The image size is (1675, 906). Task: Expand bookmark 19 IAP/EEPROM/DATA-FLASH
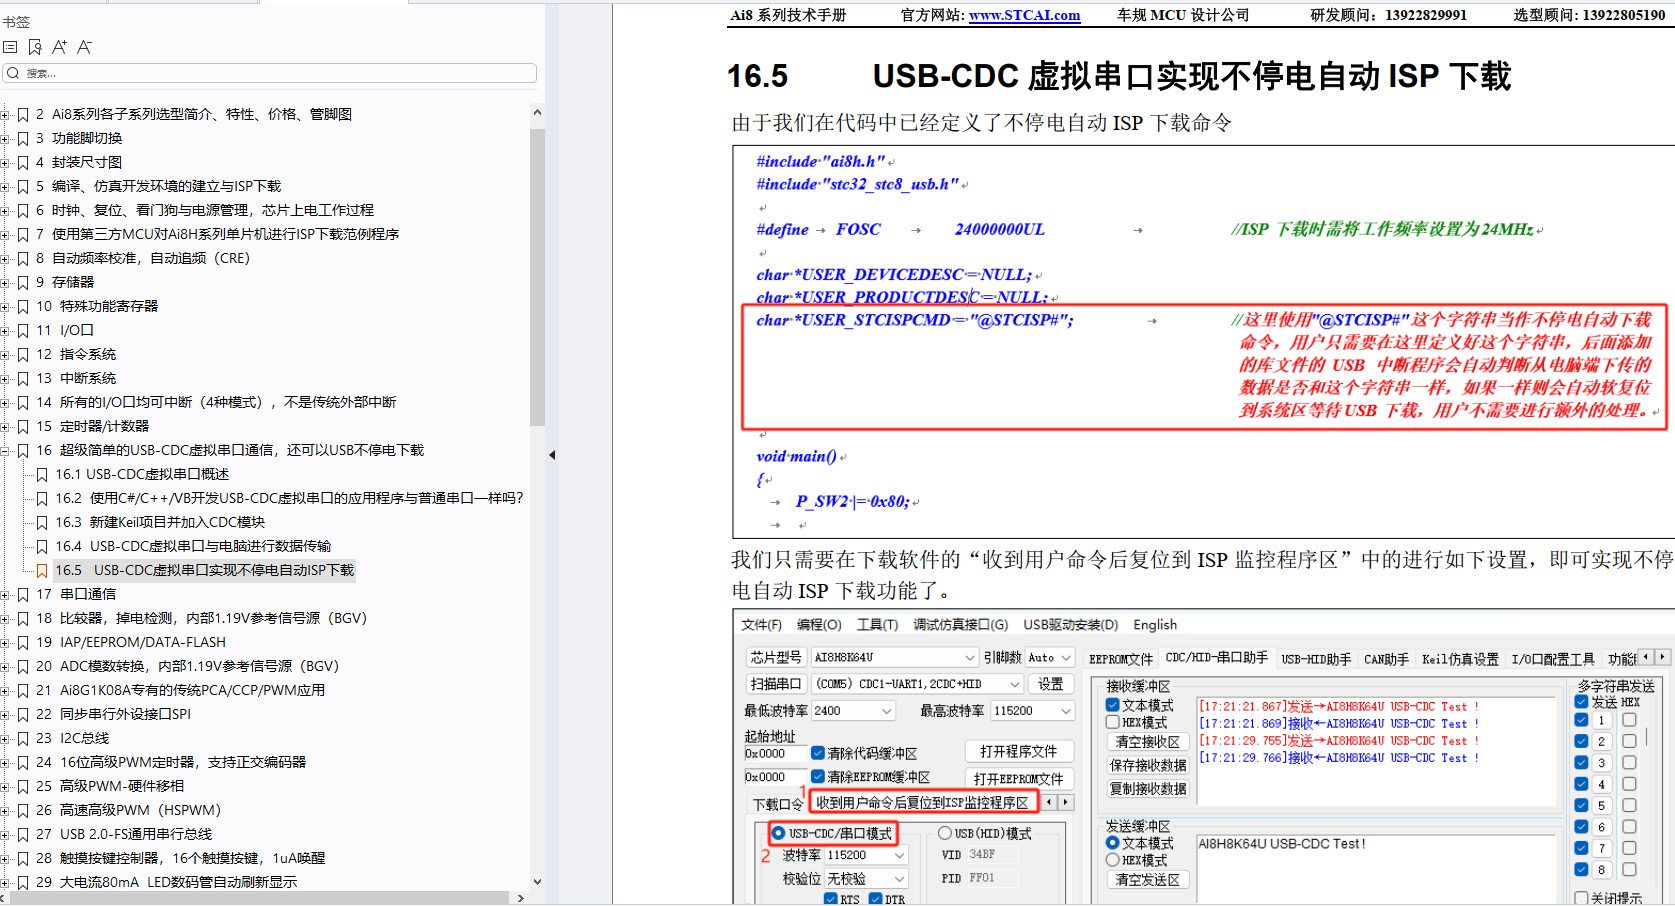pos(5,642)
